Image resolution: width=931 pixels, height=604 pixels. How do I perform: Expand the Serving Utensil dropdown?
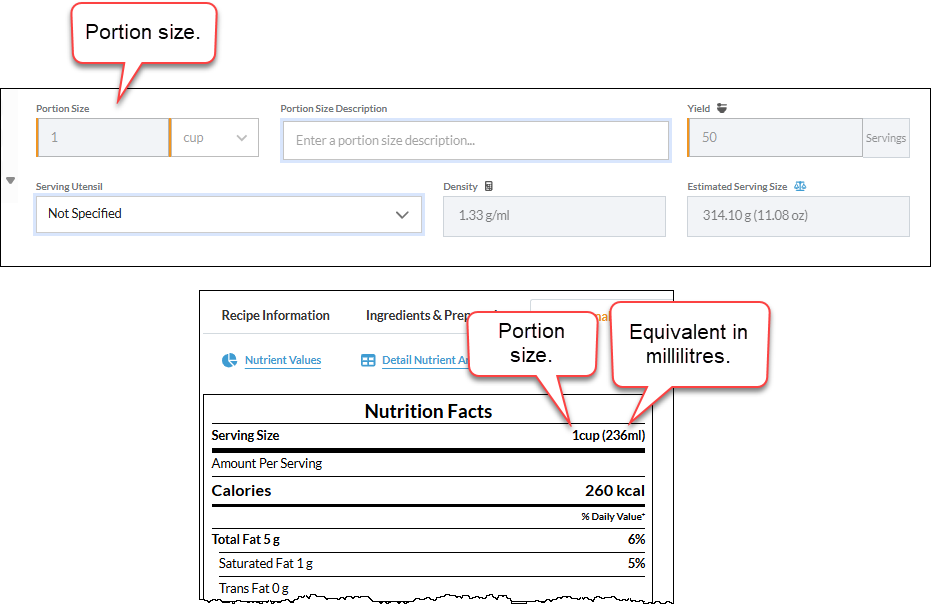229,214
